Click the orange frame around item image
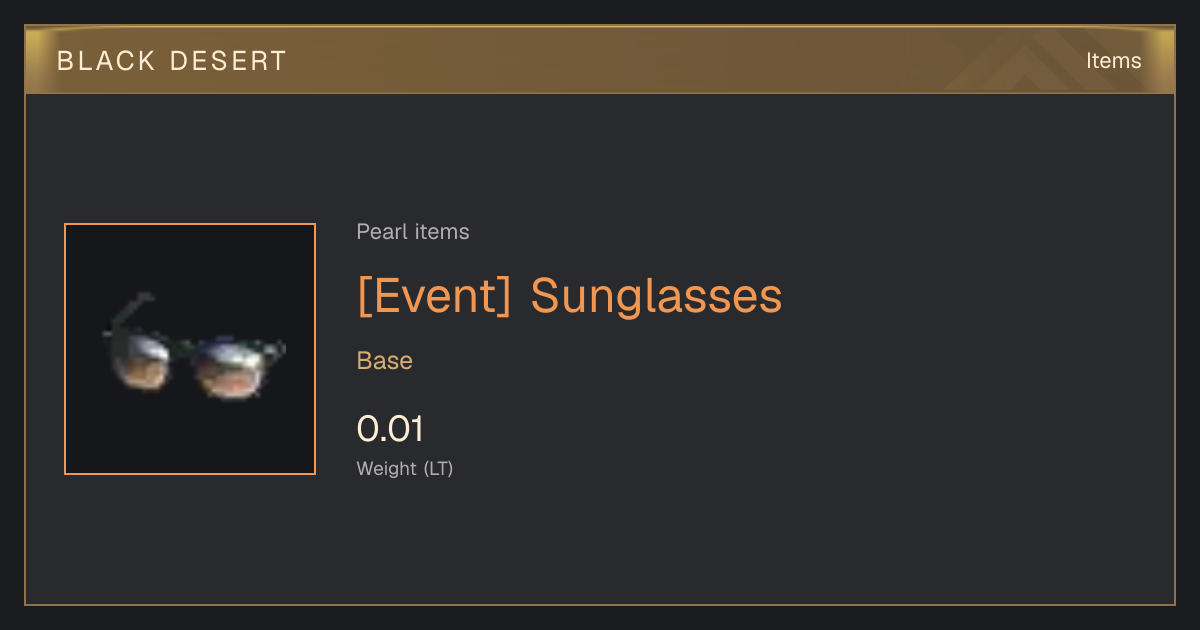Image resolution: width=1200 pixels, height=630 pixels. pyautogui.click(x=190, y=349)
